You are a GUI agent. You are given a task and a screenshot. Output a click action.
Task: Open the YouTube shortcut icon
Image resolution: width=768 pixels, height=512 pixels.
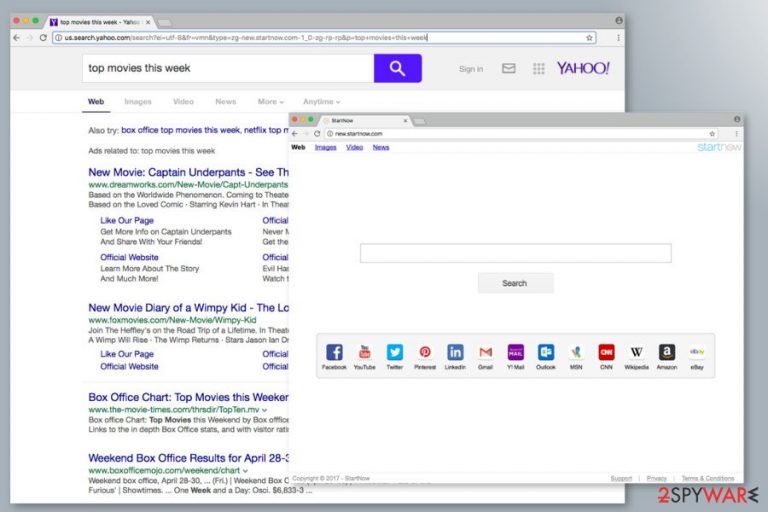tap(364, 352)
